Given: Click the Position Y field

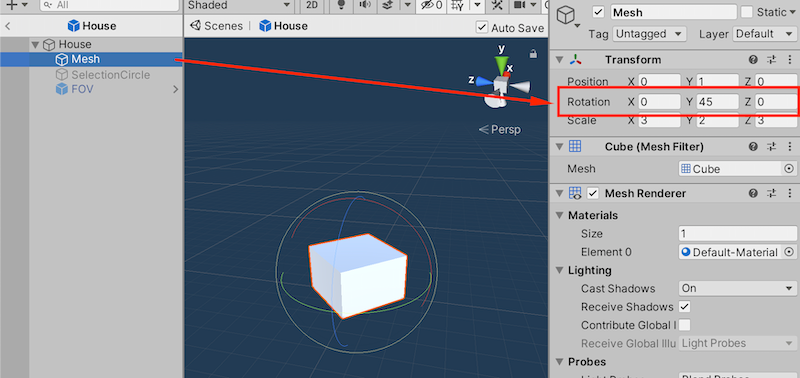Looking at the screenshot, I should pyautogui.click(x=718, y=82).
